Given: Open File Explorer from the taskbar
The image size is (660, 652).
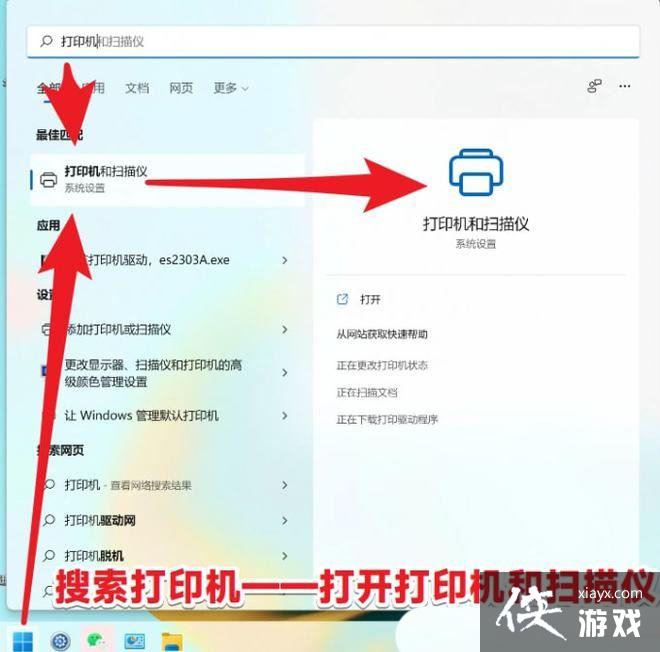Looking at the screenshot, I should [x=172, y=641].
